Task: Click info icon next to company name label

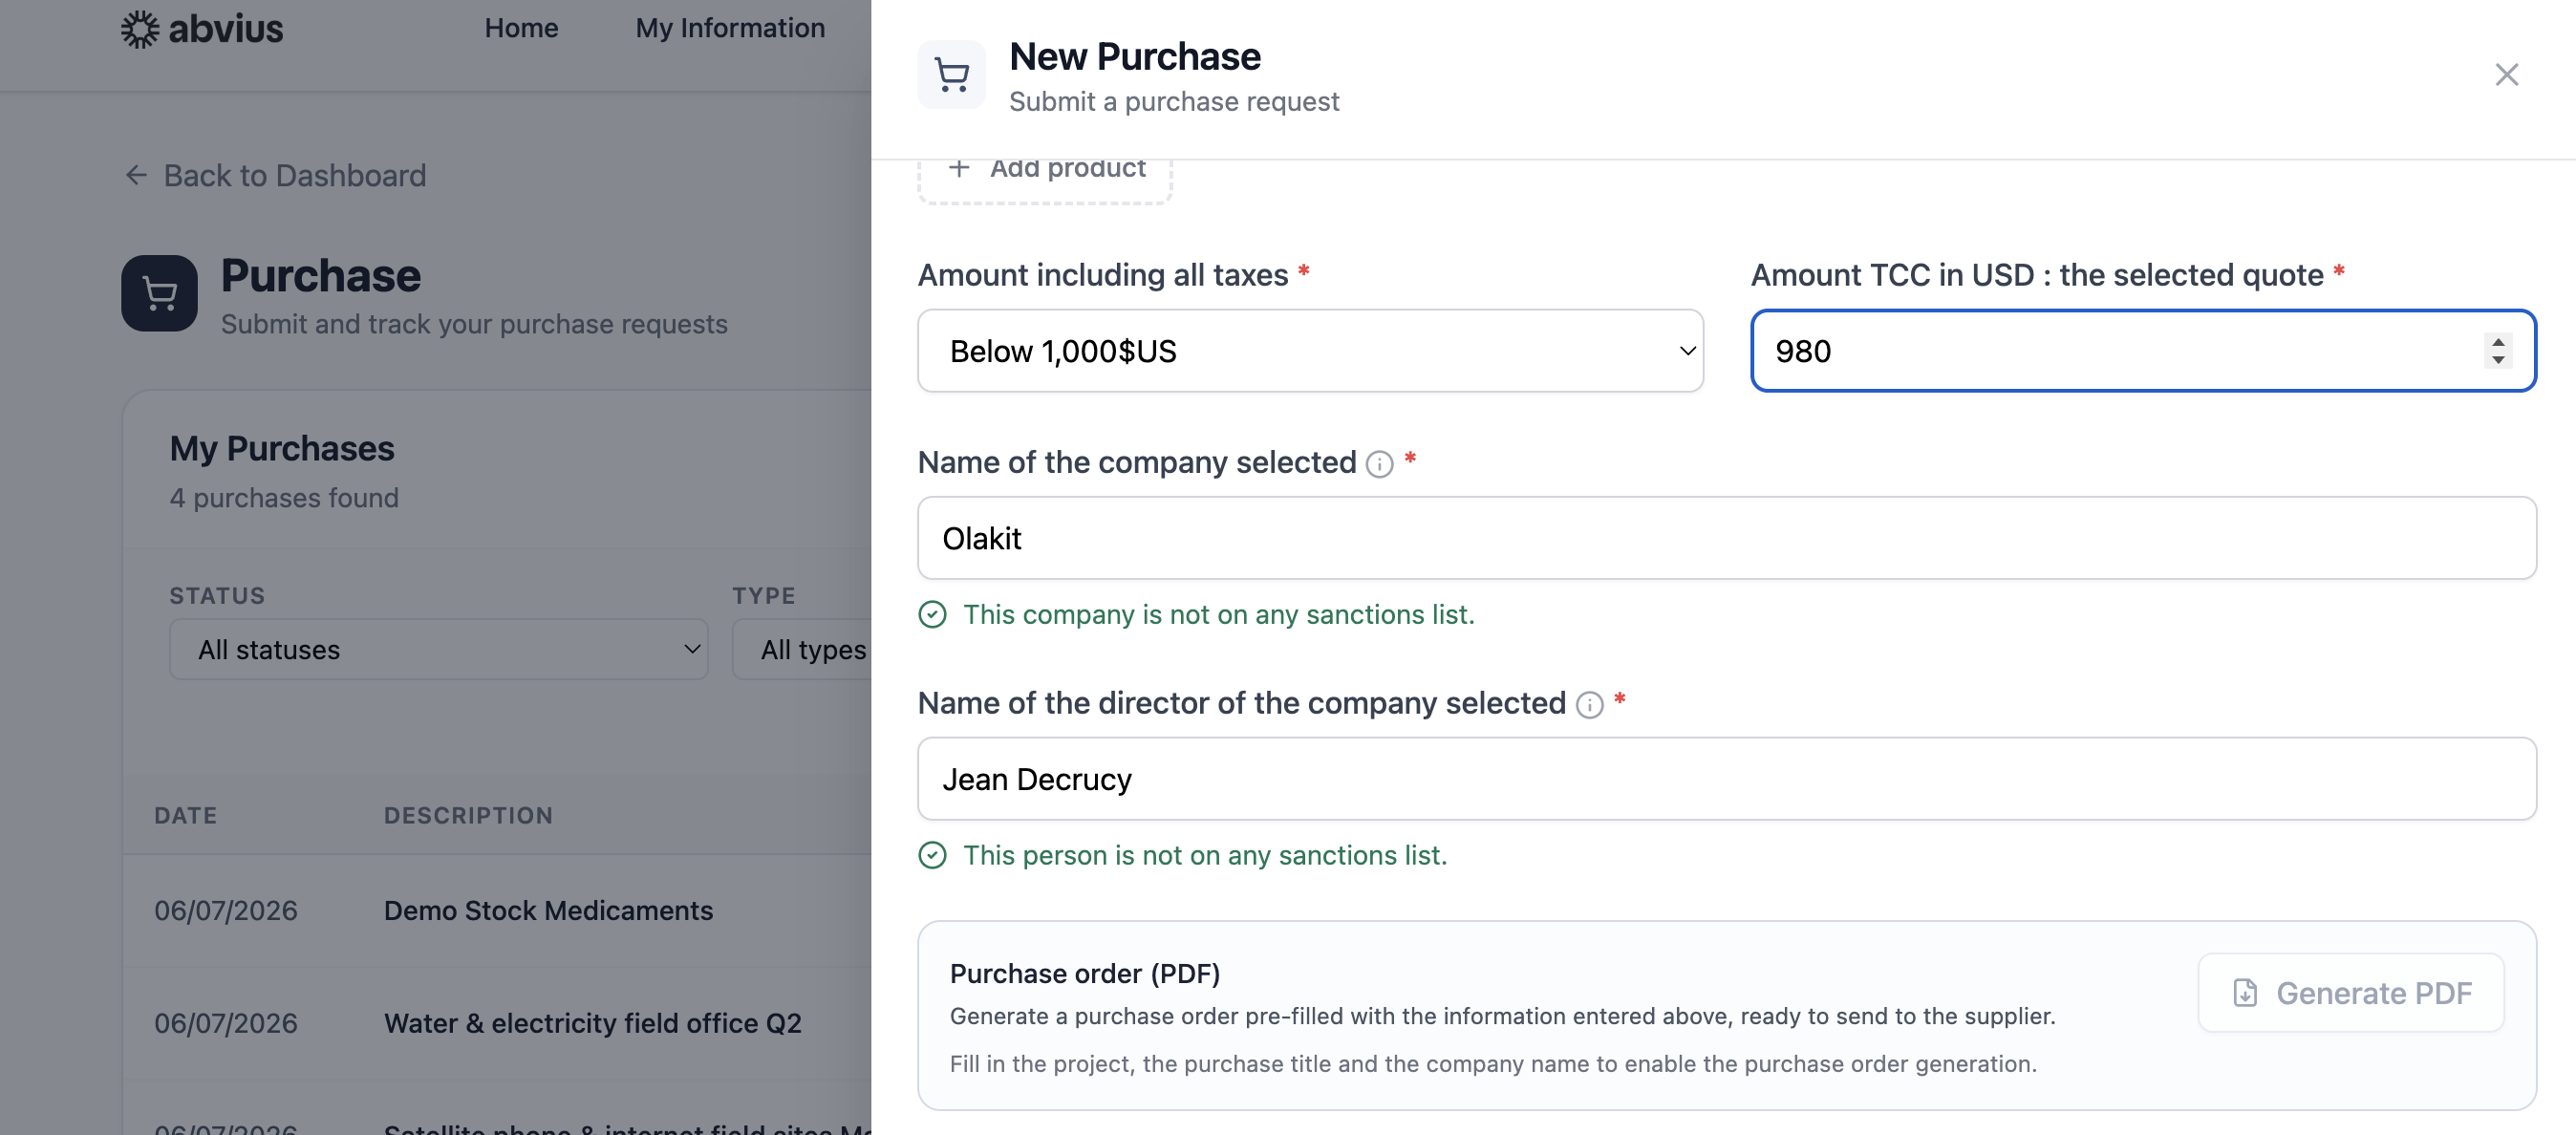Action: 1379,464
